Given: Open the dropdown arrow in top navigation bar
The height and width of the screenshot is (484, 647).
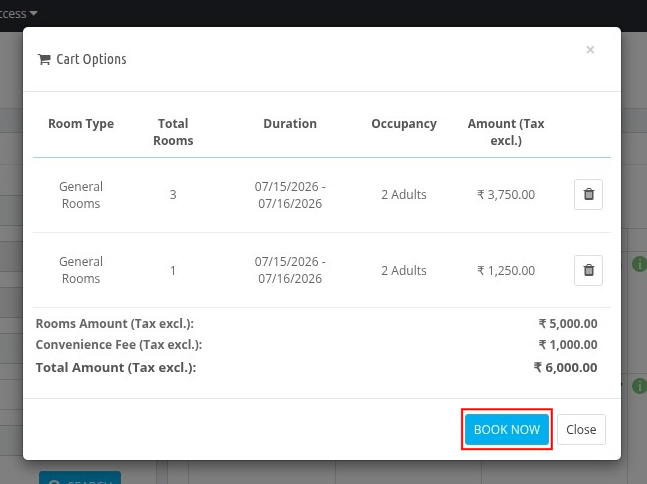Looking at the screenshot, I should point(34,13).
